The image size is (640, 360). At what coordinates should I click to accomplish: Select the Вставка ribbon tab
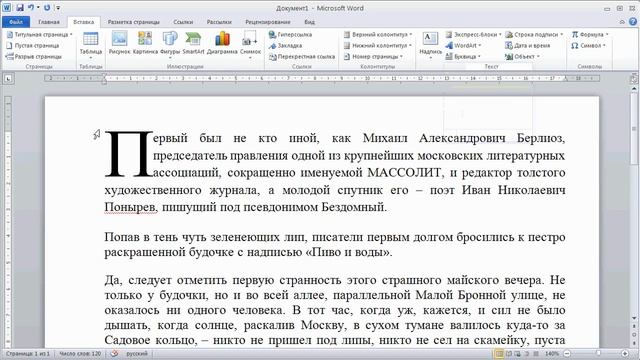[x=84, y=22]
